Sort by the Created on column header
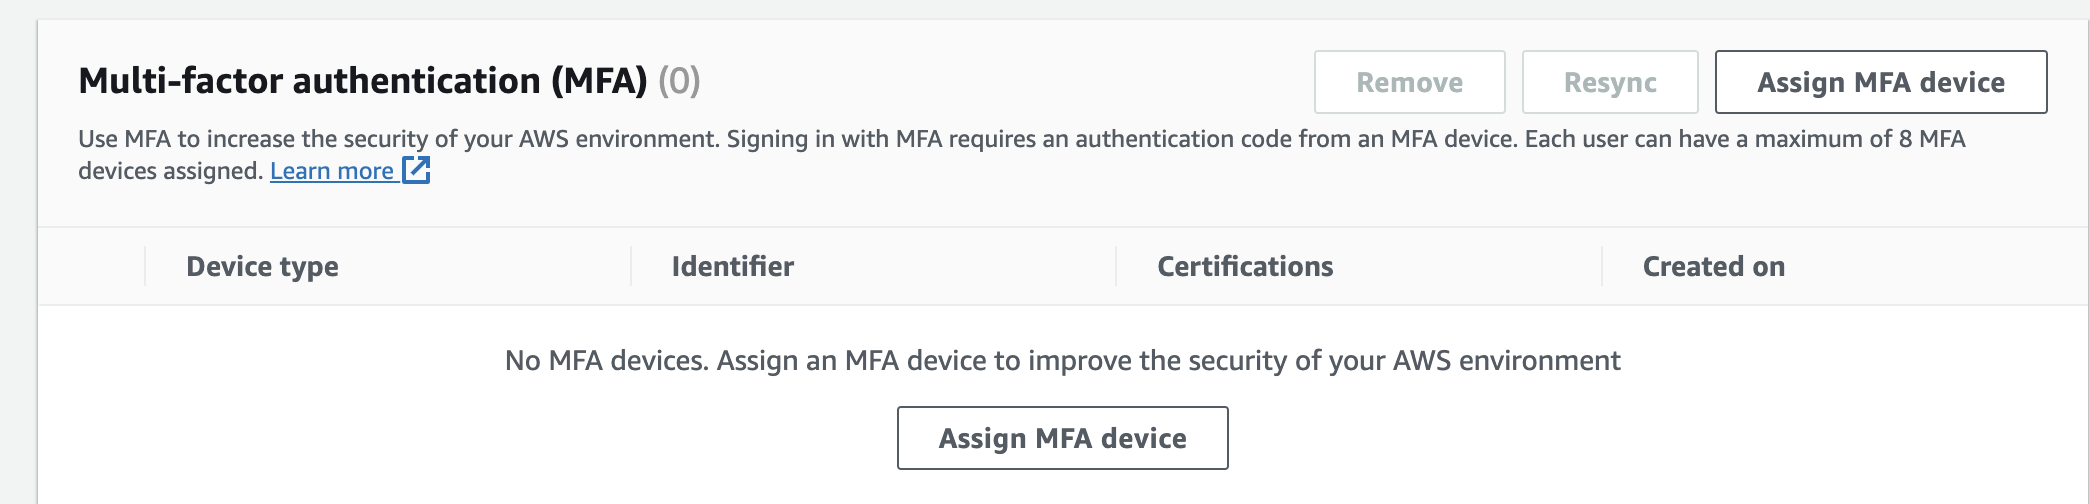 [1714, 266]
